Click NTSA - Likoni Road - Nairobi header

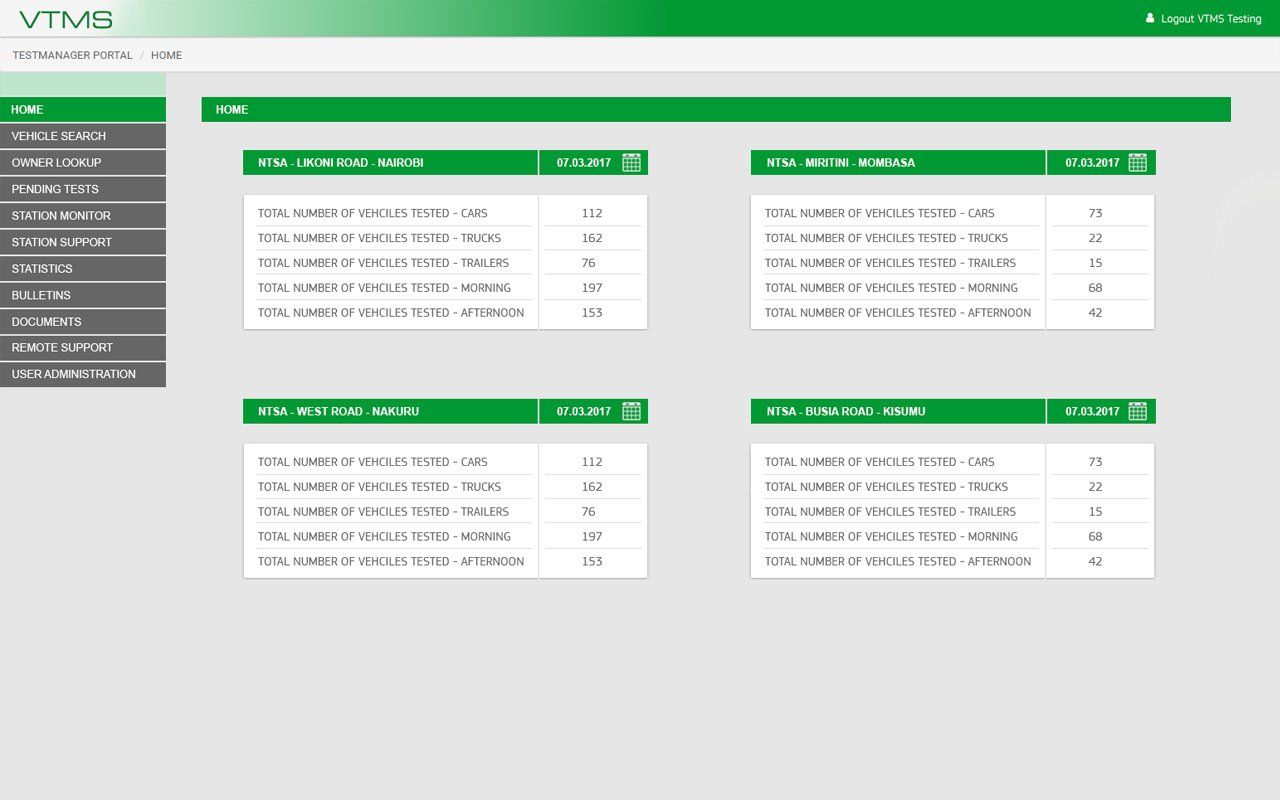(x=390, y=162)
